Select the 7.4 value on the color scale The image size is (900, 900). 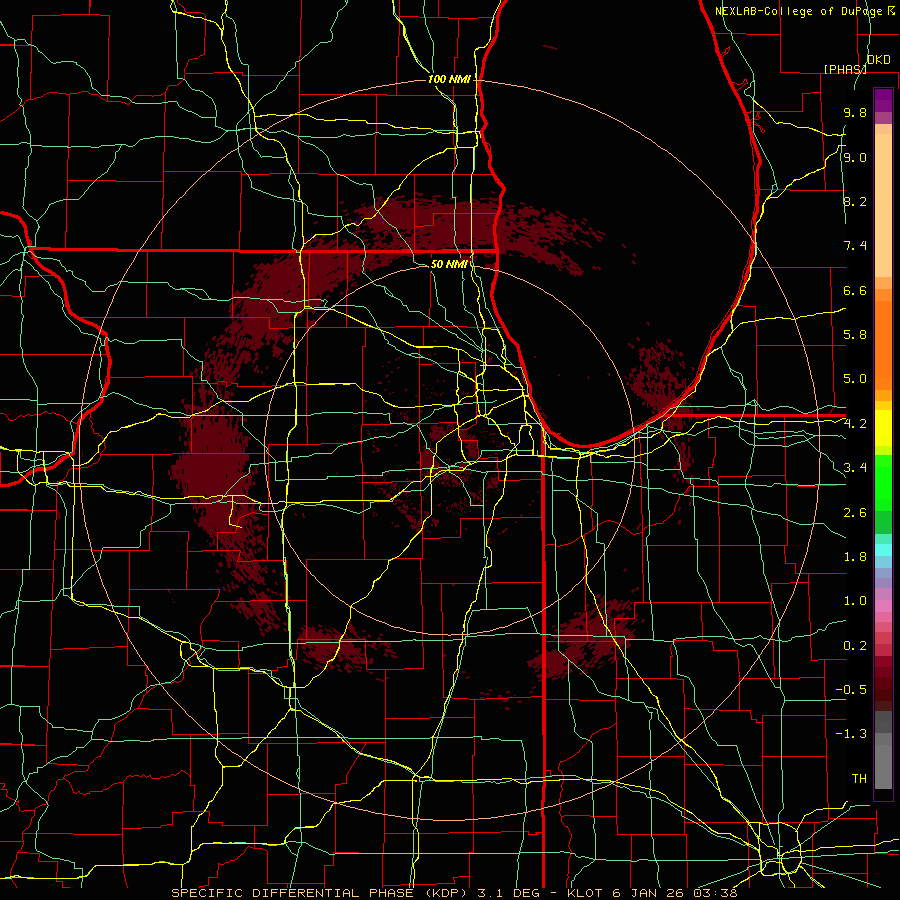(x=855, y=246)
